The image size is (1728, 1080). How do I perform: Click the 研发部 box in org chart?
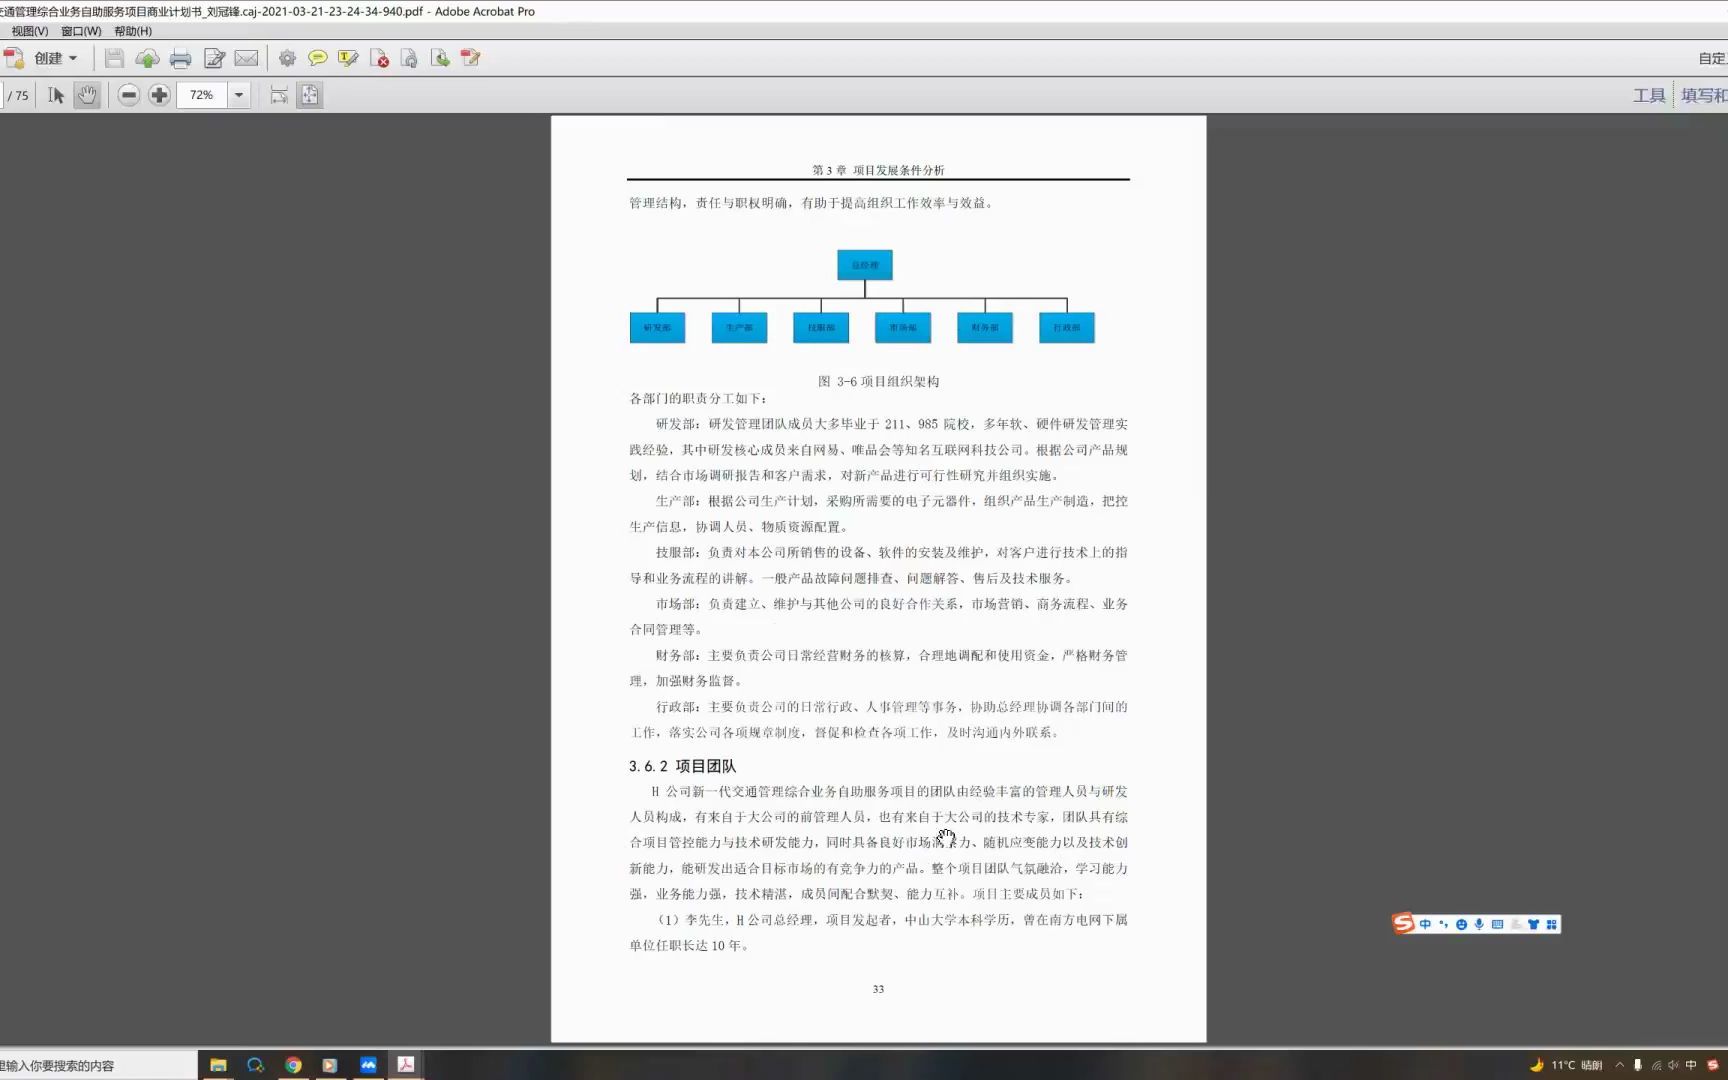coord(657,328)
